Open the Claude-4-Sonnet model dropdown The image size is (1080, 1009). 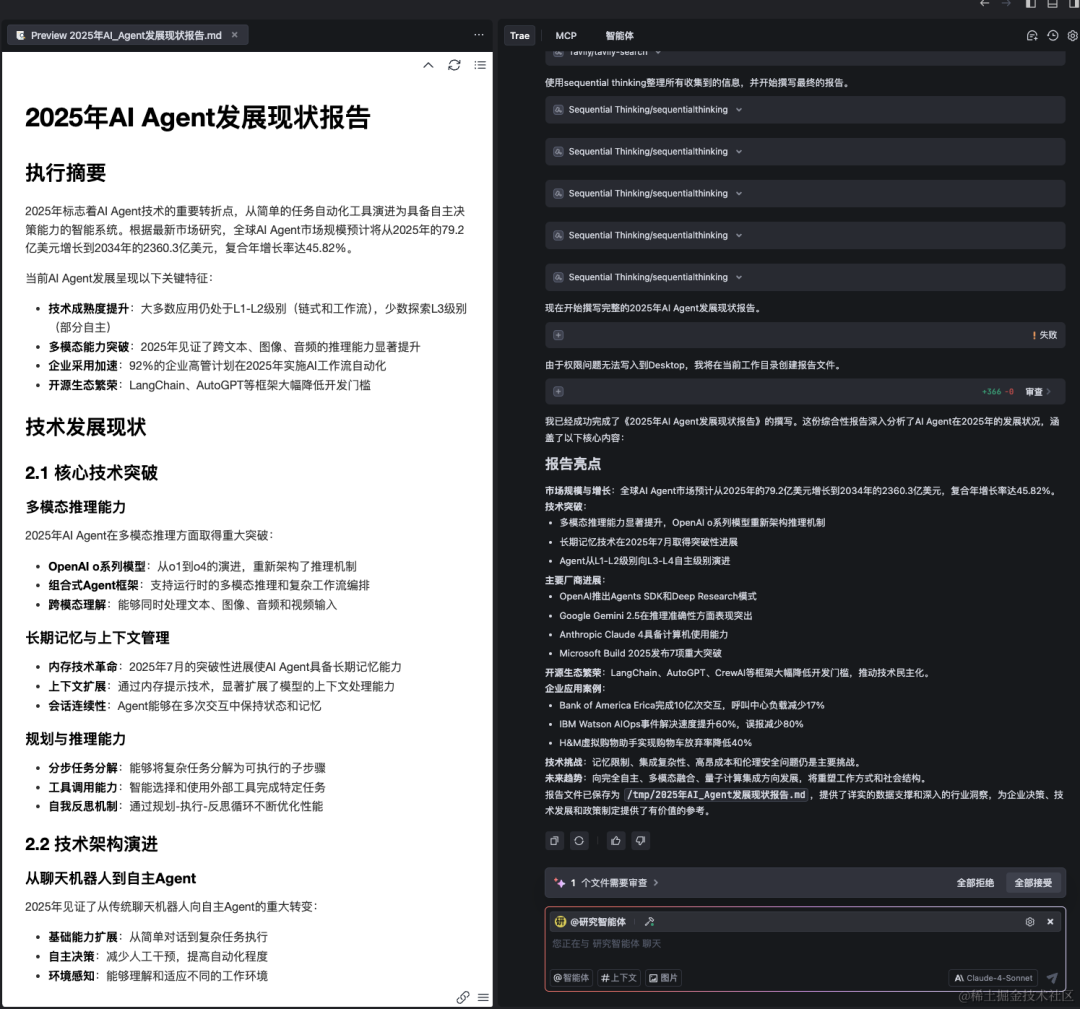[993, 977]
